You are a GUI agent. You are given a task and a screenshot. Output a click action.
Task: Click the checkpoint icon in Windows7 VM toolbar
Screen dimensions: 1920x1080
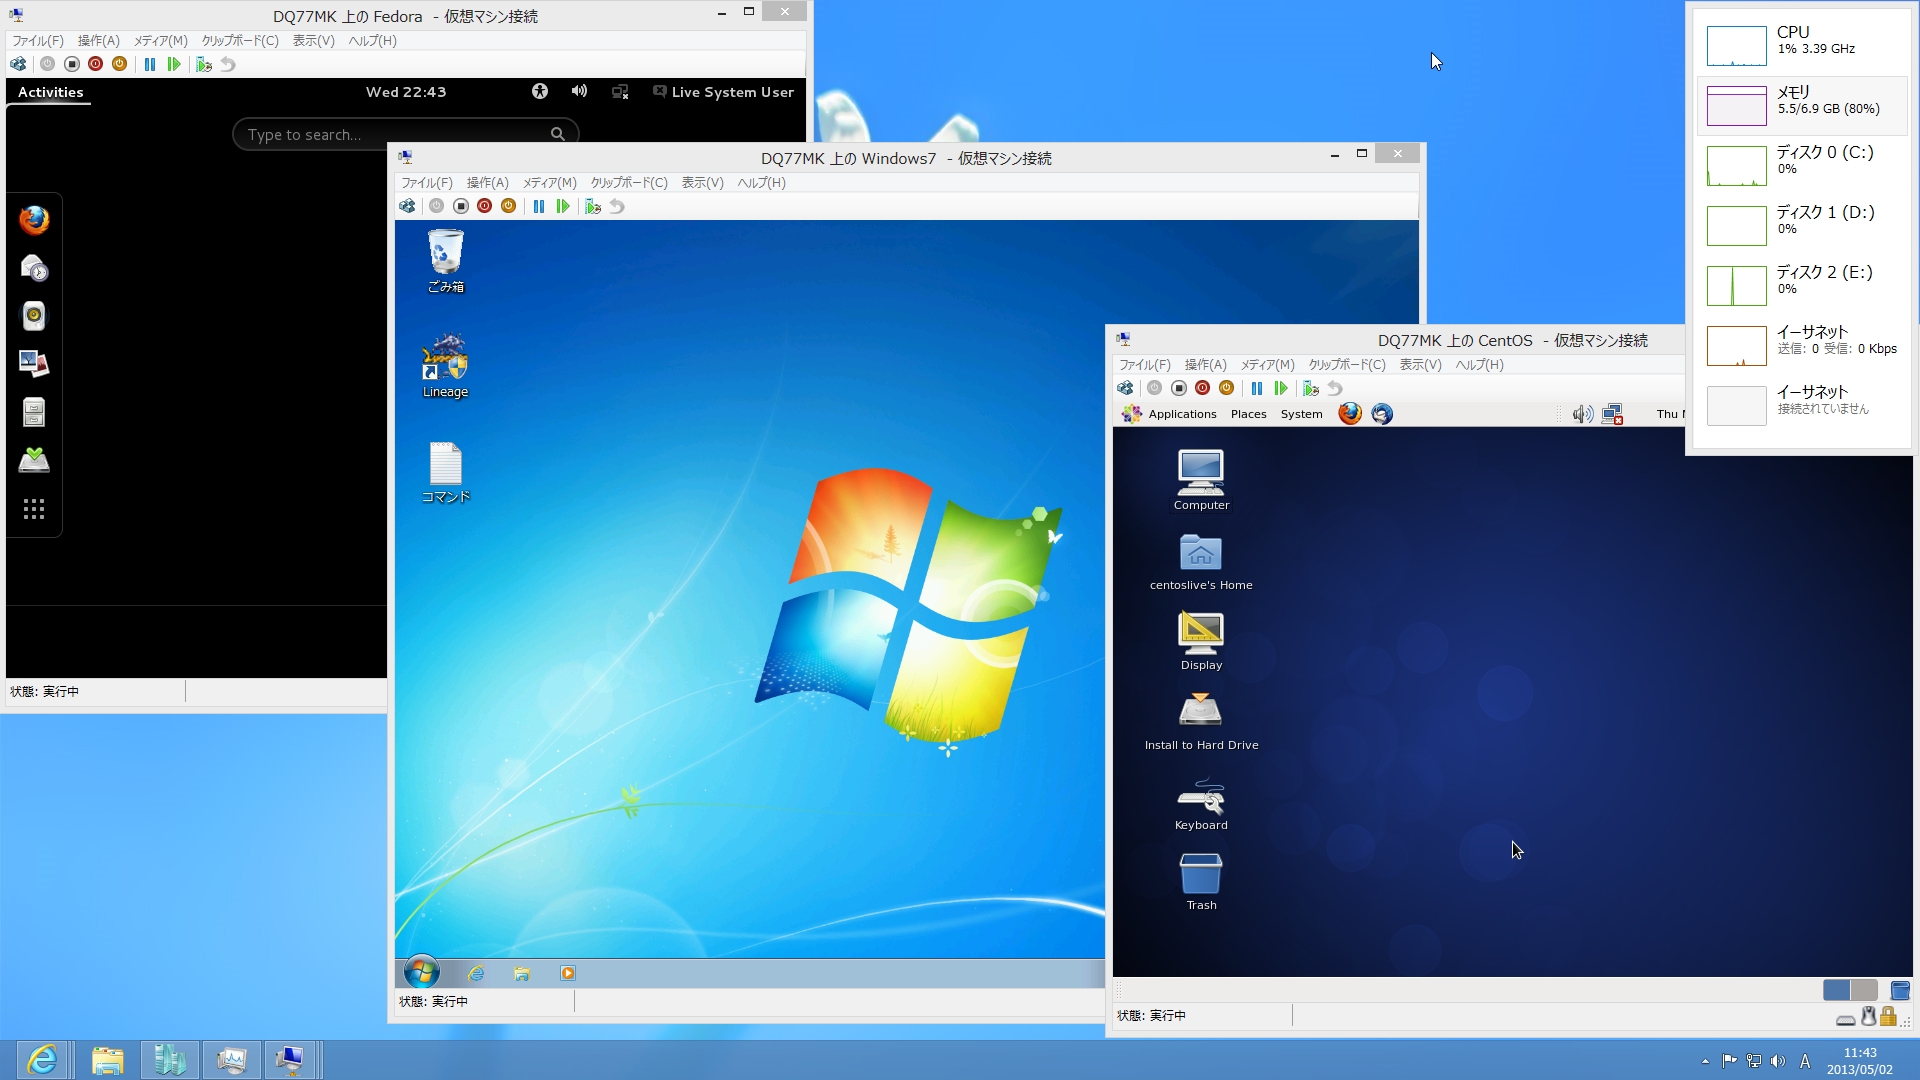(593, 206)
